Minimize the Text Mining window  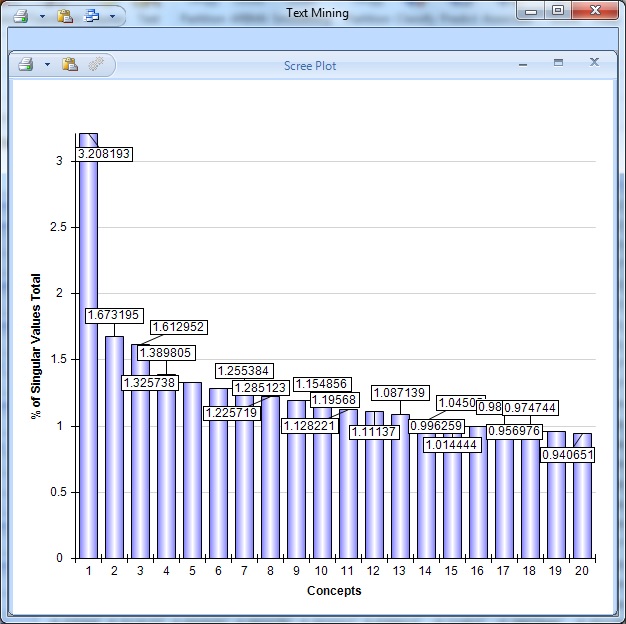point(531,12)
